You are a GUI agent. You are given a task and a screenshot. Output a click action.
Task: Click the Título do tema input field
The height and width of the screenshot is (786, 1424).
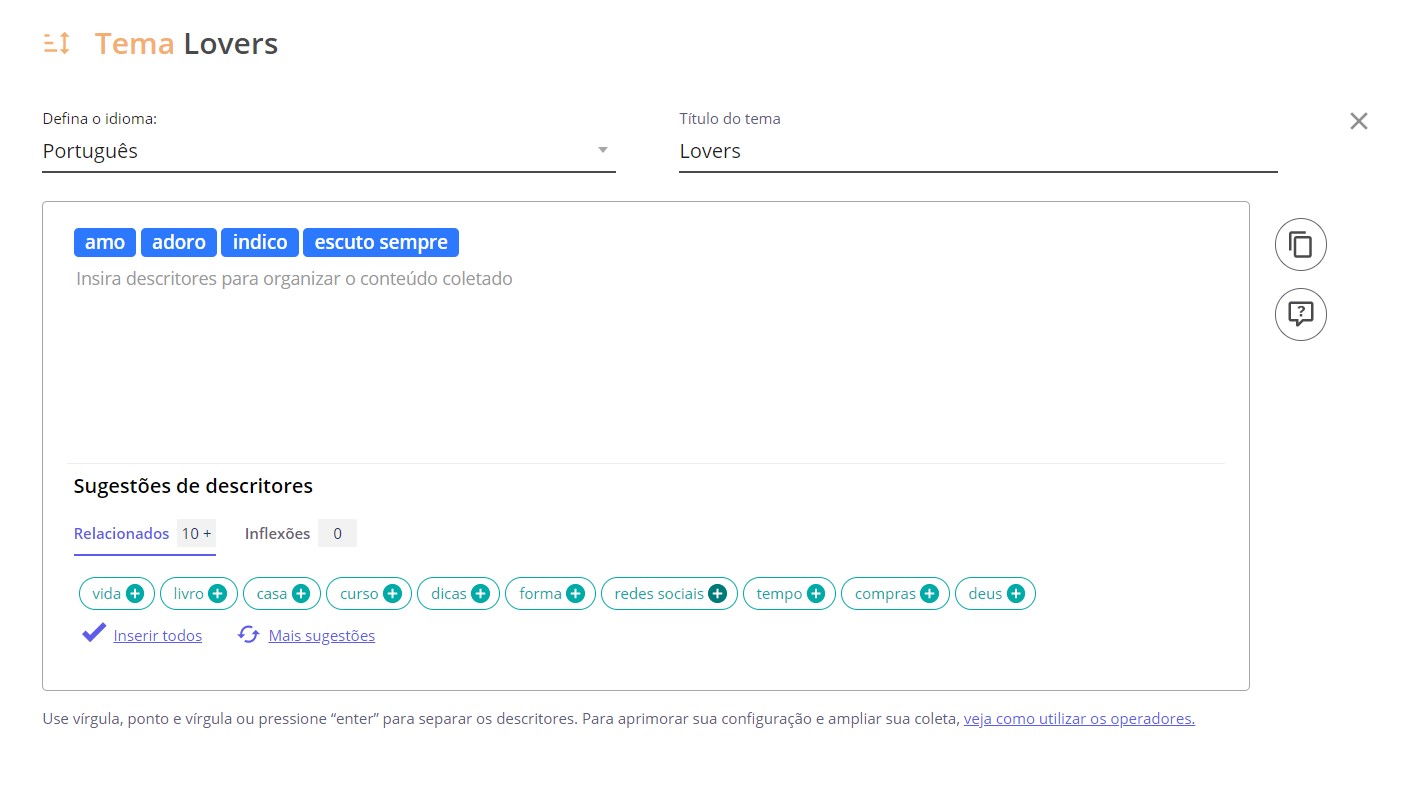(977, 151)
